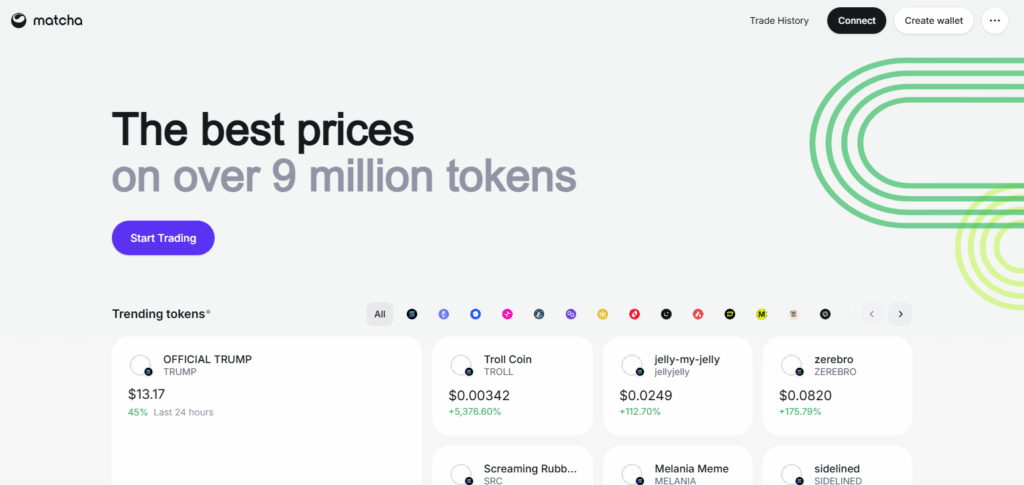The height and width of the screenshot is (485, 1024).
Task: Click the pink Unichain chain icon
Action: (507, 314)
